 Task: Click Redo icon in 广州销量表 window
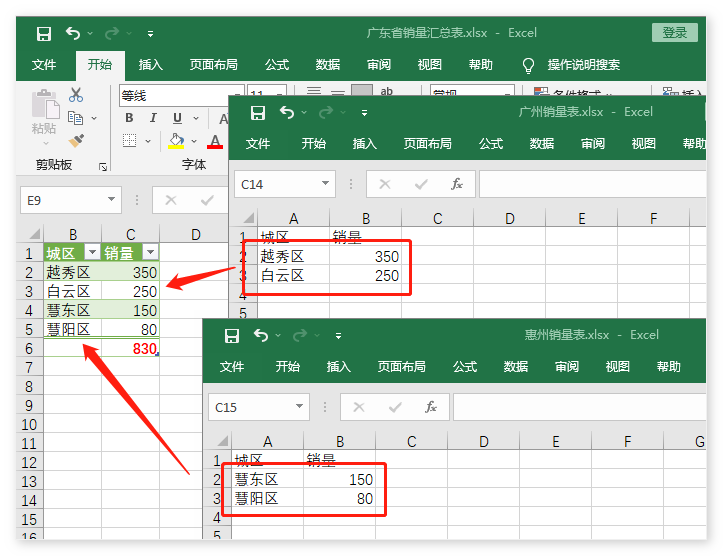tap(326, 112)
